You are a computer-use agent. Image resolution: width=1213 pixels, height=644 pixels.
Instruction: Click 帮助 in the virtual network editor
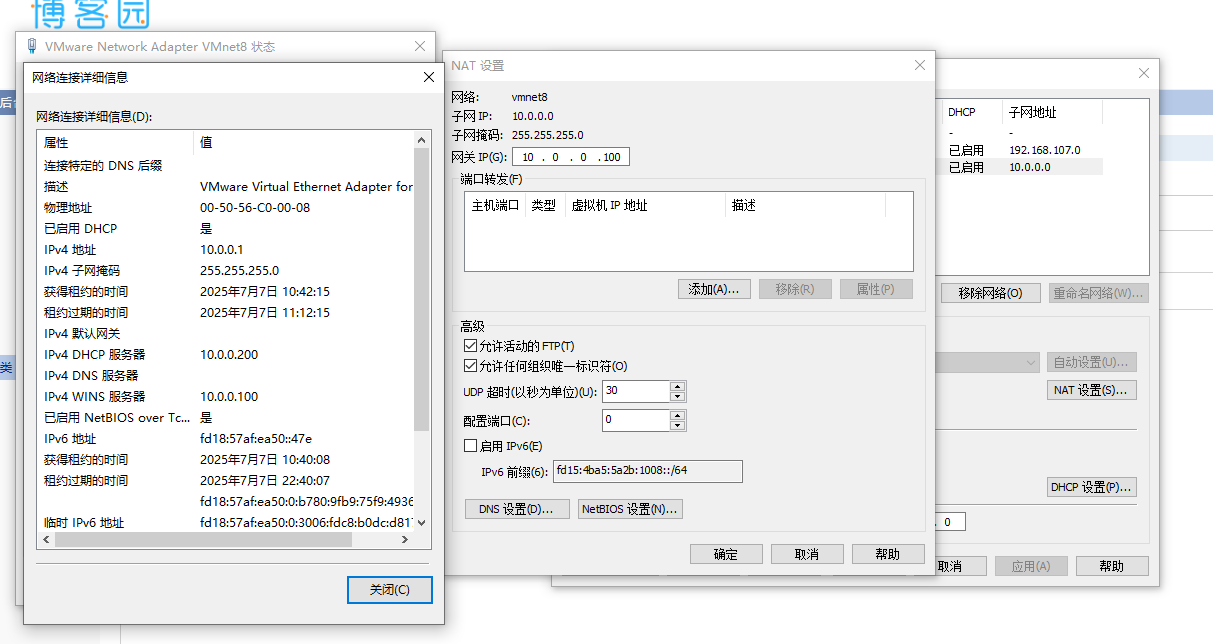point(1112,566)
